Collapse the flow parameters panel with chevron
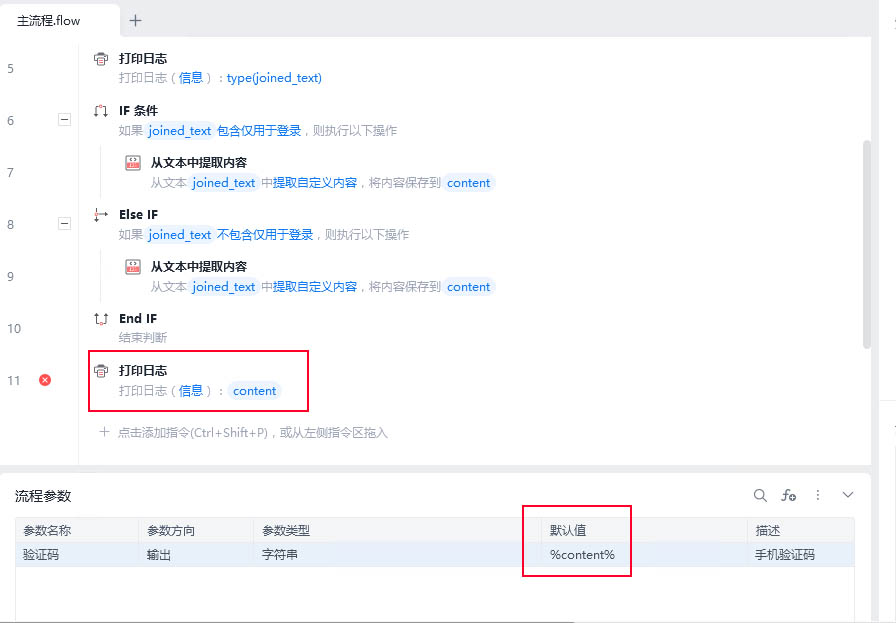The image size is (896, 623). [x=848, y=495]
